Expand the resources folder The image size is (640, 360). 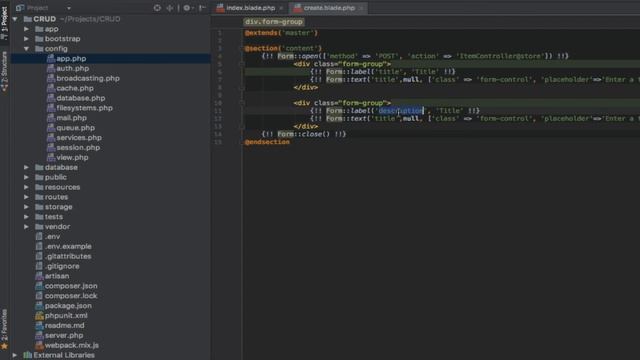click(27, 187)
